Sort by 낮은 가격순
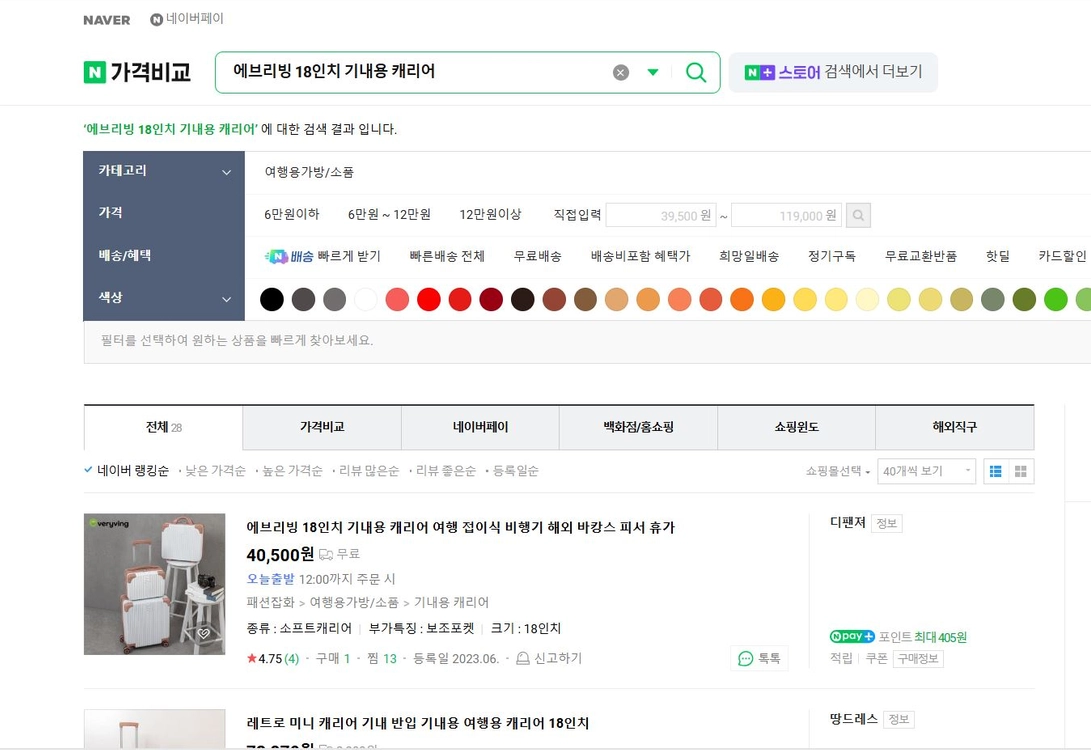The width and height of the screenshot is (1091, 750). (215, 471)
